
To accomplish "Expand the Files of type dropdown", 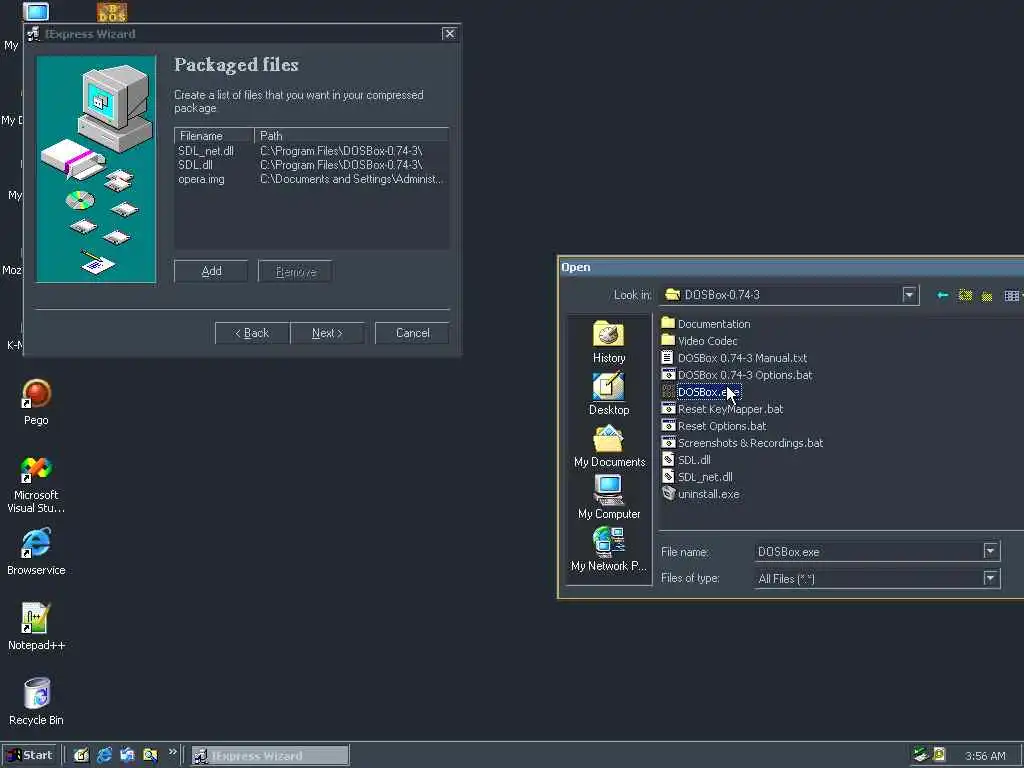I will tap(991, 578).
